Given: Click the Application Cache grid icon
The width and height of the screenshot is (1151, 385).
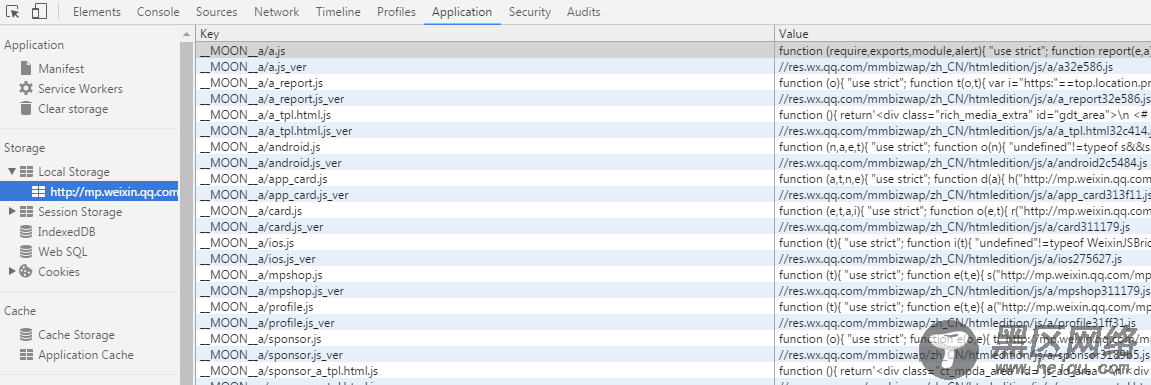Looking at the screenshot, I should coord(26,354).
